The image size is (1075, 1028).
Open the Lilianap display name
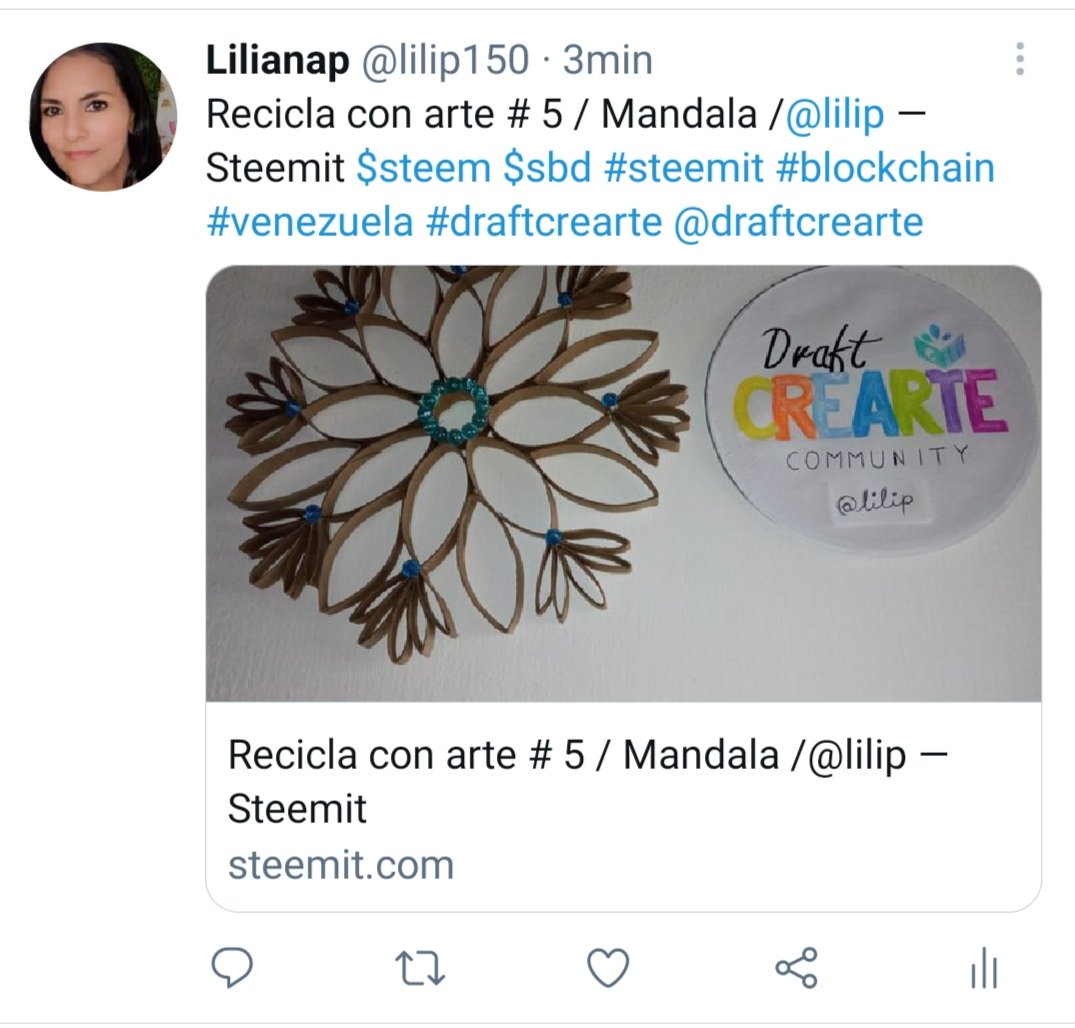(278, 60)
